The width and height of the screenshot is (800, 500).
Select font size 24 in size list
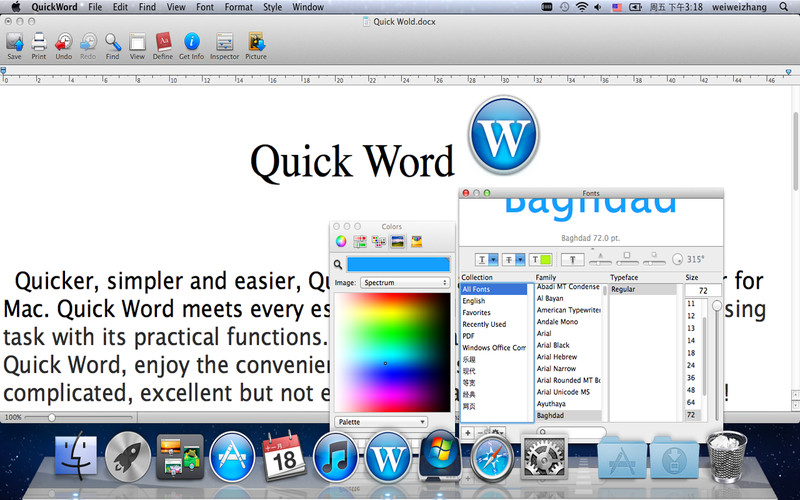pos(692,365)
